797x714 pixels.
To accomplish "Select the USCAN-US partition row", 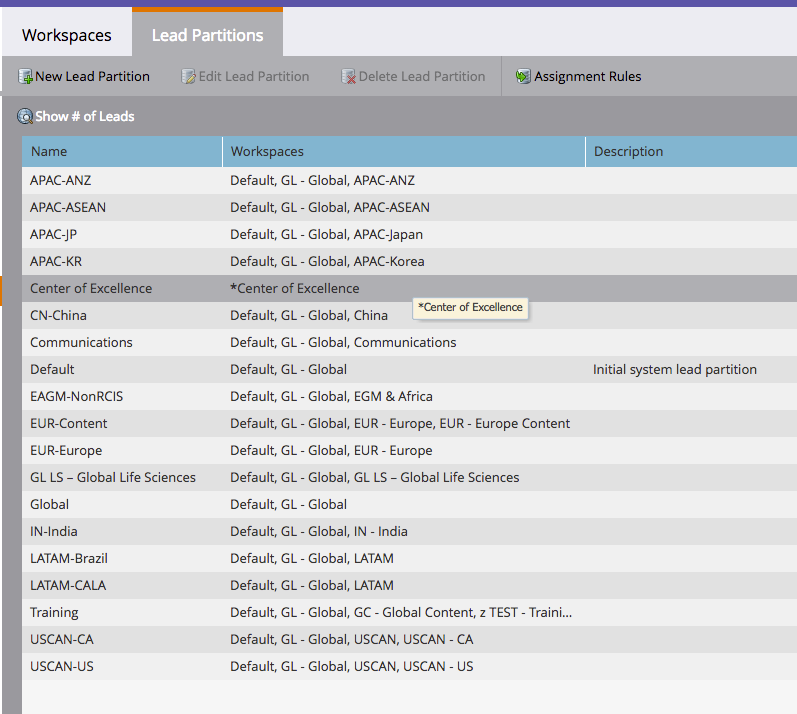I will tap(409, 666).
